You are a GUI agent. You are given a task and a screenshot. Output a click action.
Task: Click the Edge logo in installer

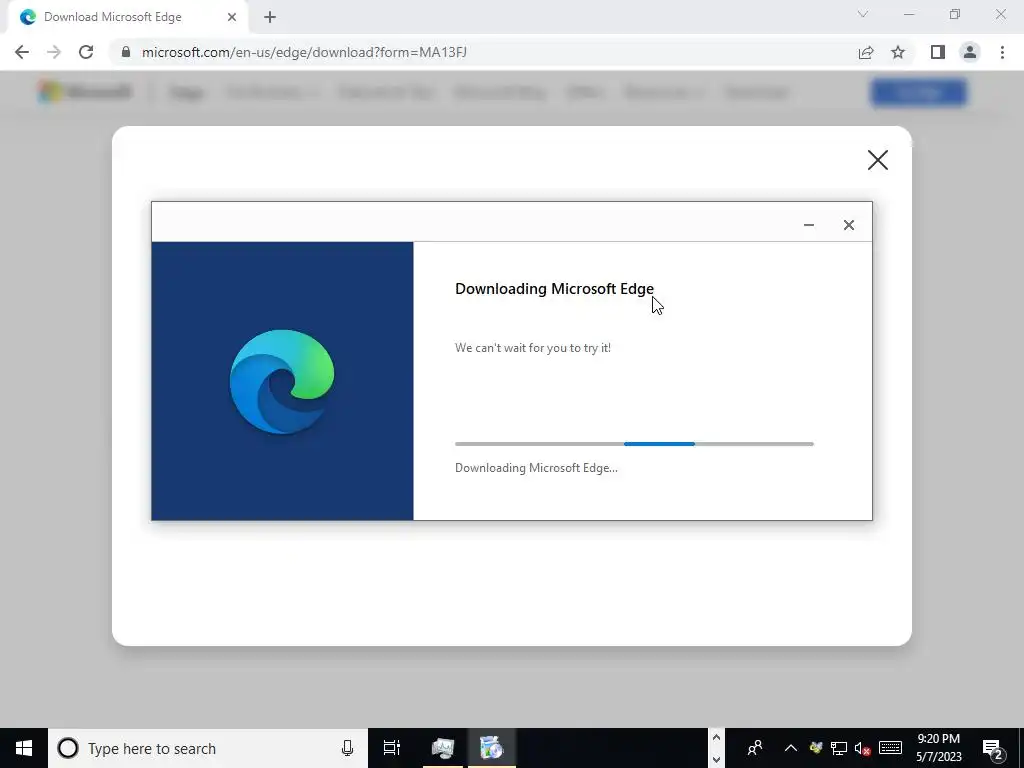282,381
